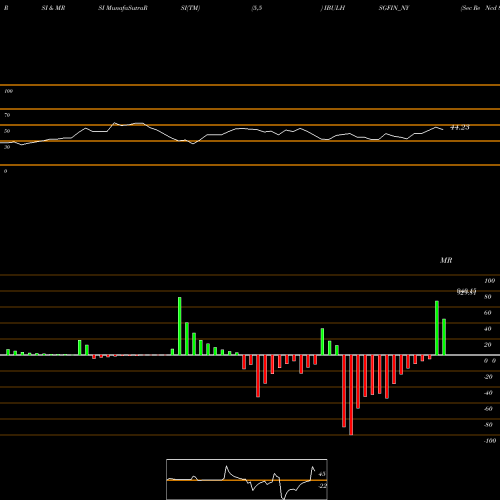Click the -20 label on MR axis

point(488,377)
